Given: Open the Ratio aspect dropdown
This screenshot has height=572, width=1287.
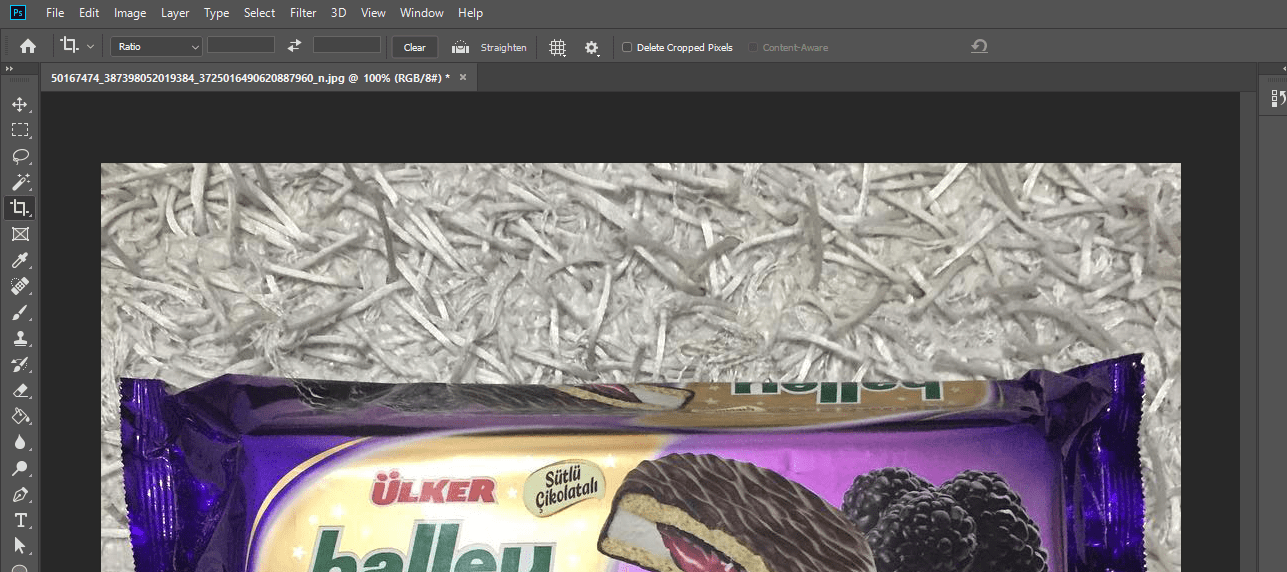Looking at the screenshot, I should [x=156, y=46].
